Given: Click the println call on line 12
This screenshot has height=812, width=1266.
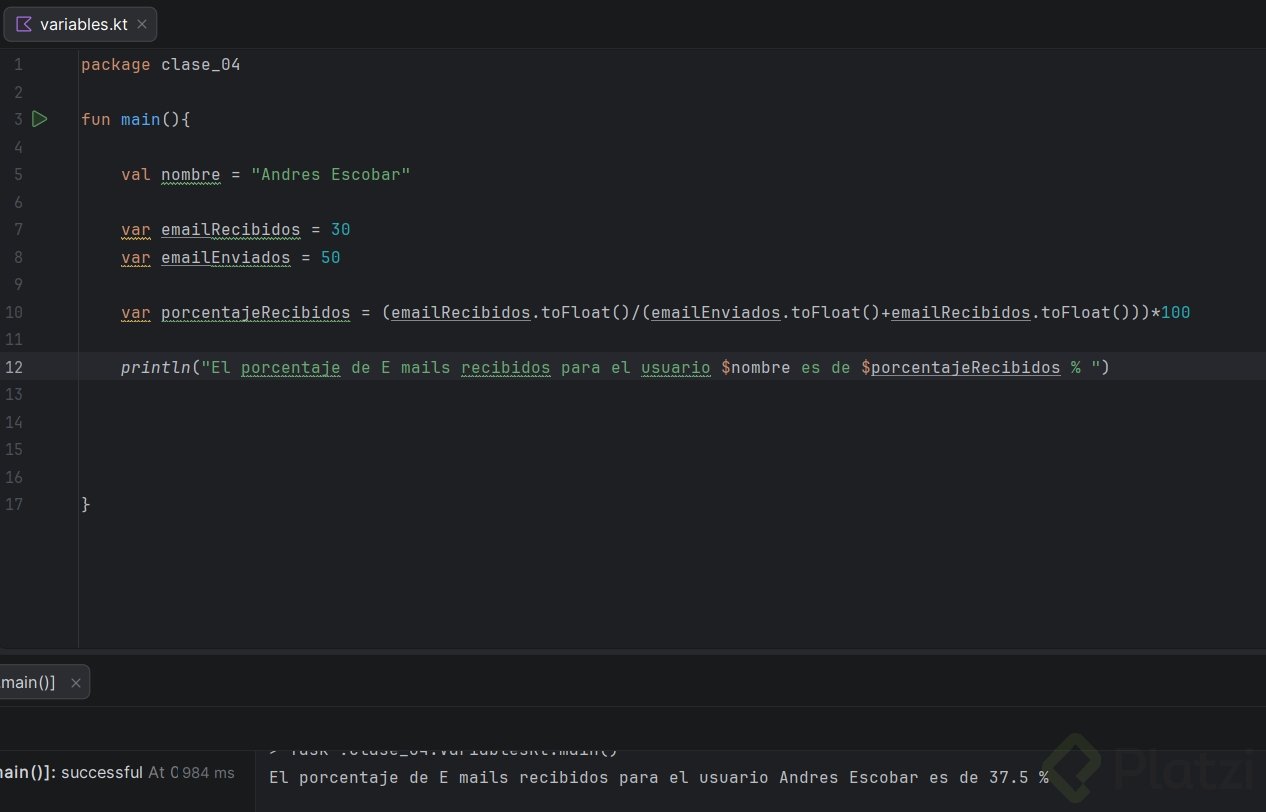Looking at the screenshot, I should [x=156, y=367].
